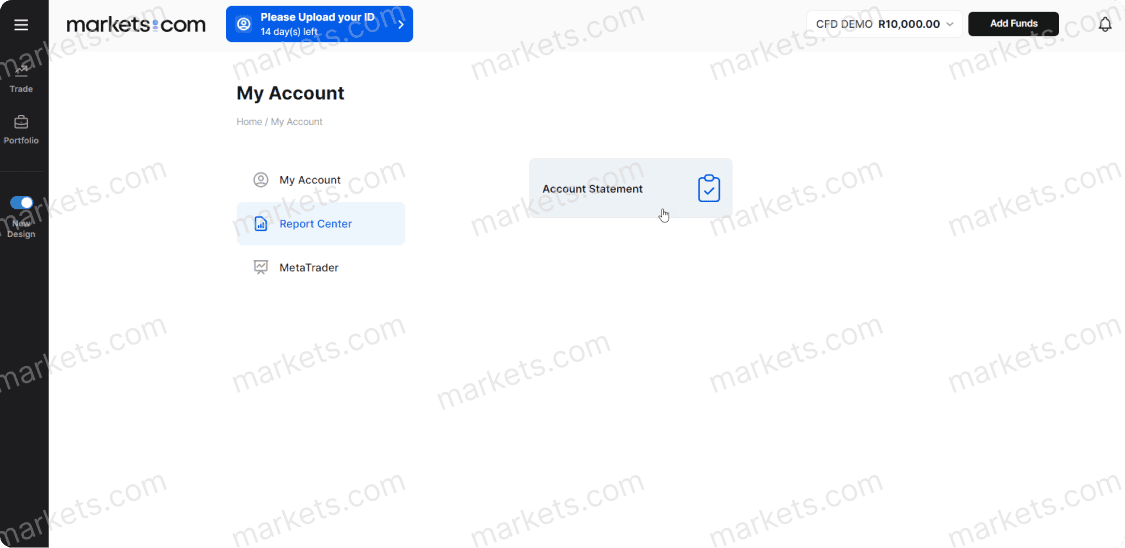
Task: Select MetaTrader menu item
Action: point(321,268)
